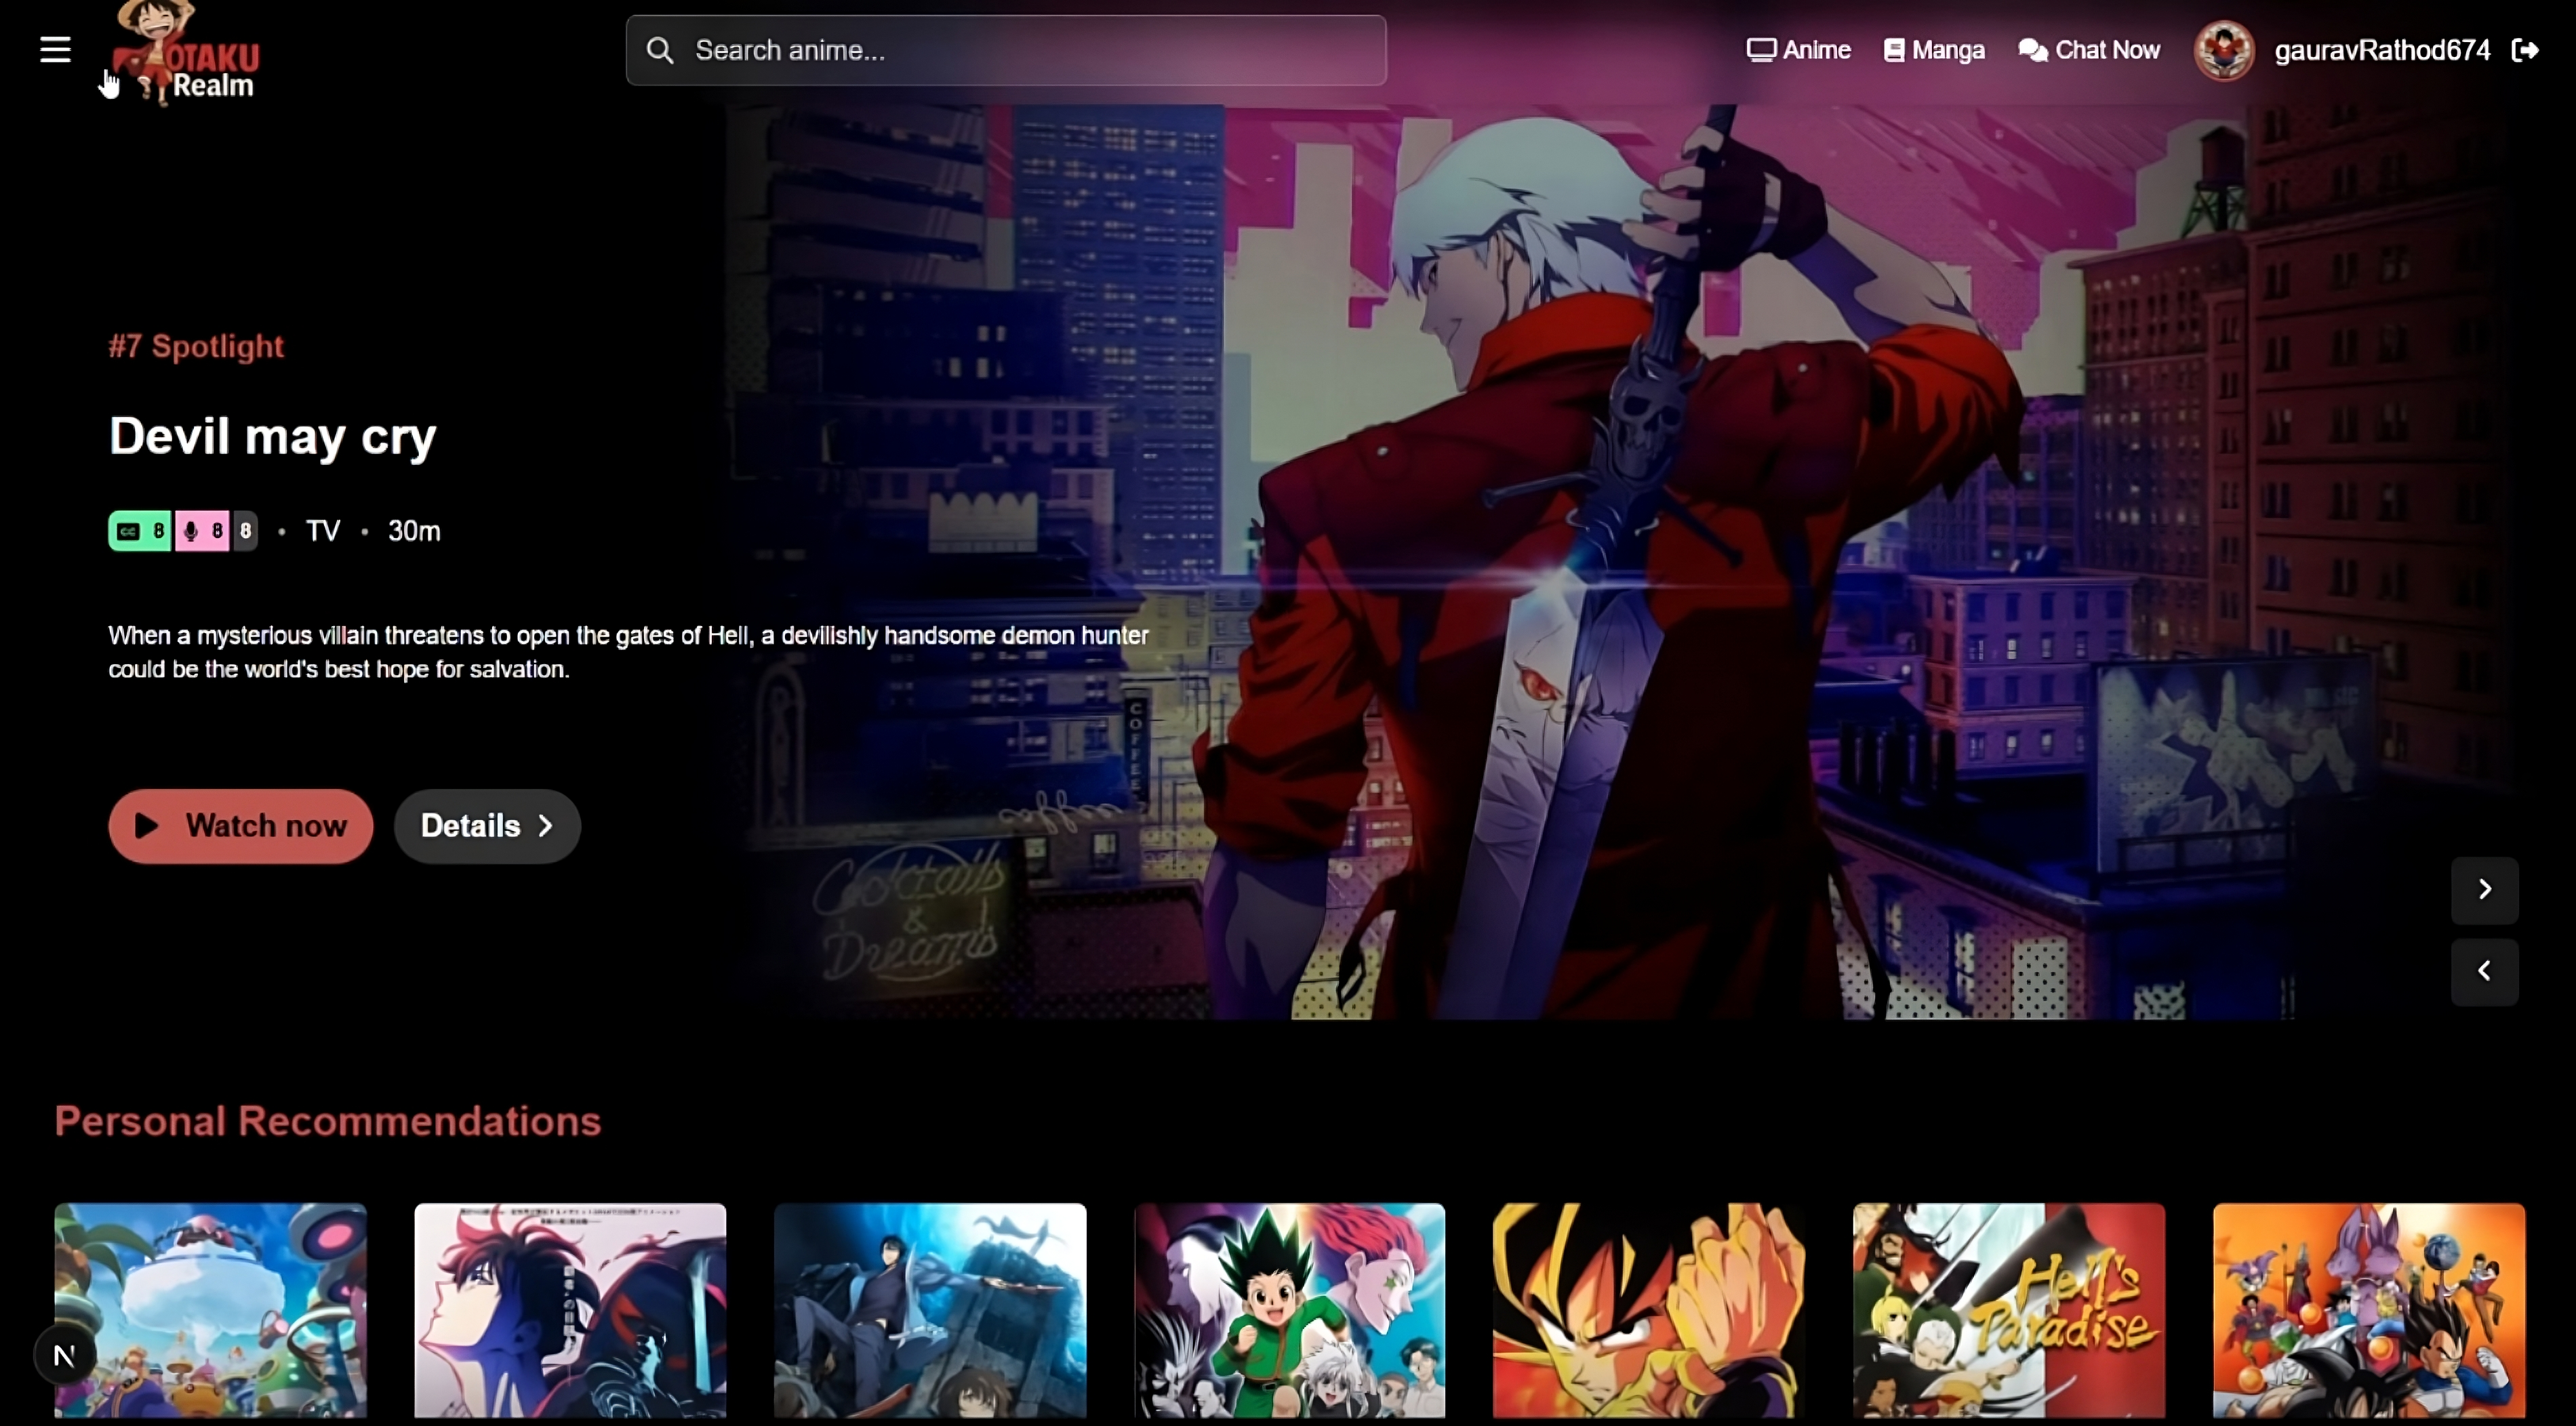Image resolution: width=2576 pixels, height=1426 pixels.
Task: Open Chat Now
Action: pos(2089,50)
